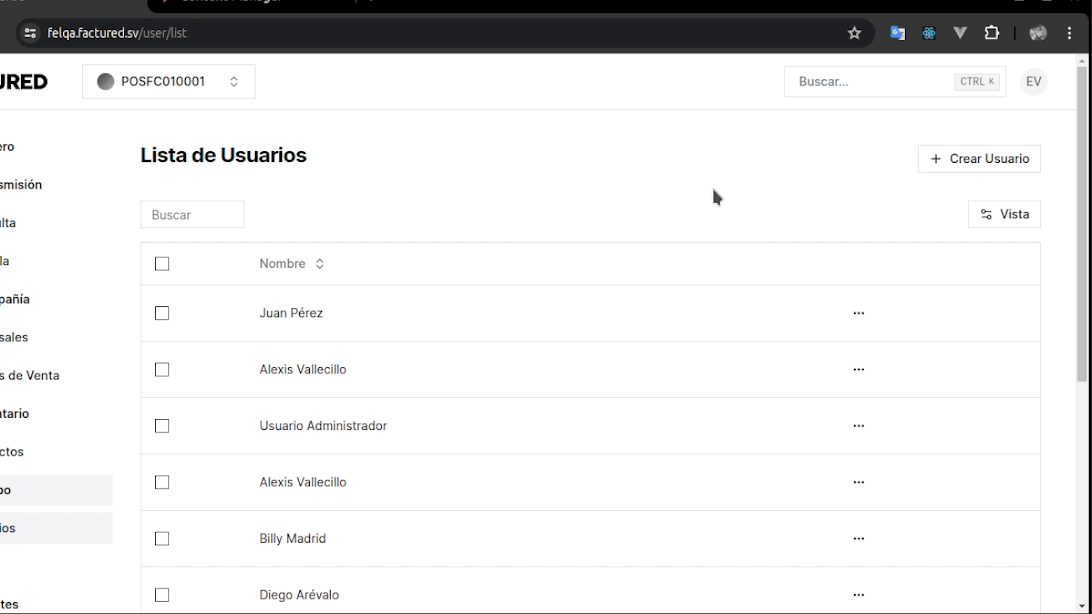Open the EV user avatar menu
This screenshot has height=614, width=1092.
click(x=1033, y=82)
